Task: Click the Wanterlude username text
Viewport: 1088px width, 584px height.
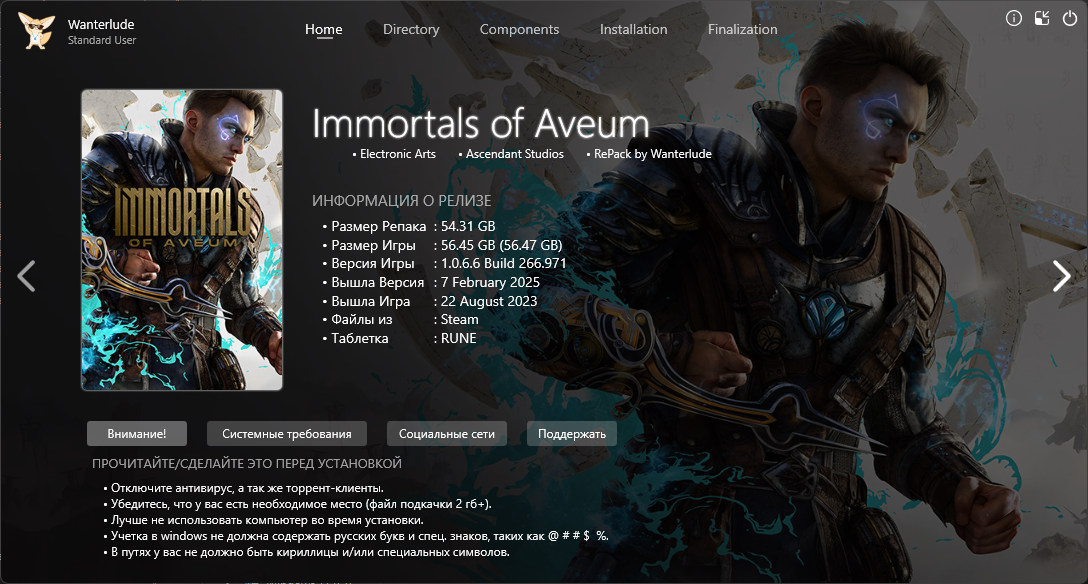Action: point(101,23)
